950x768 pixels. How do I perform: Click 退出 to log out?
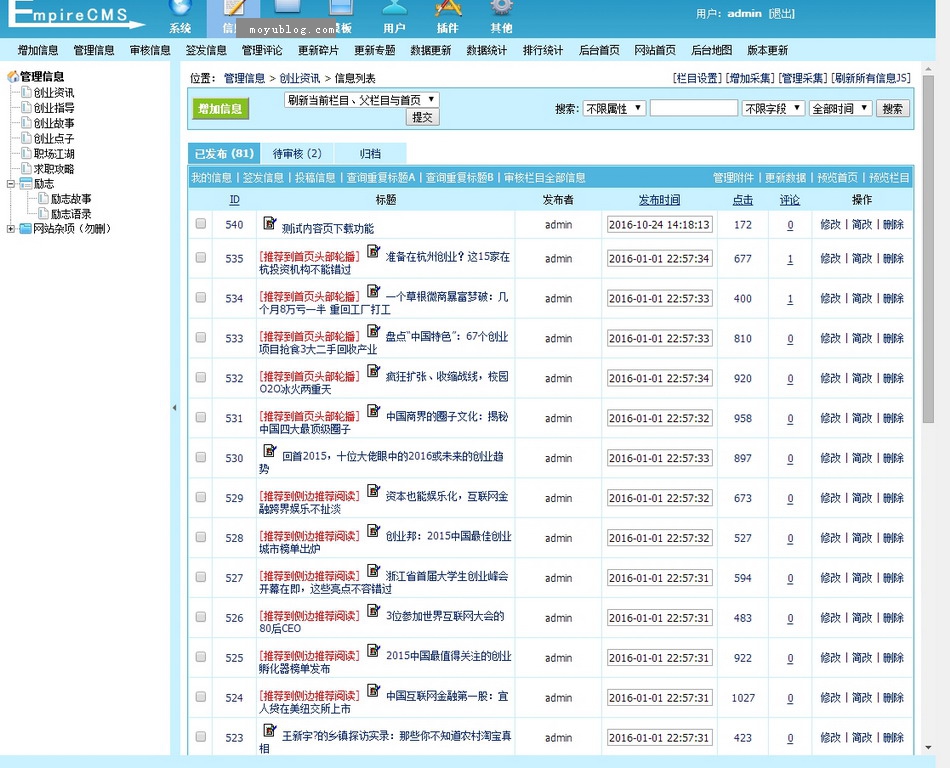(782, 13)
